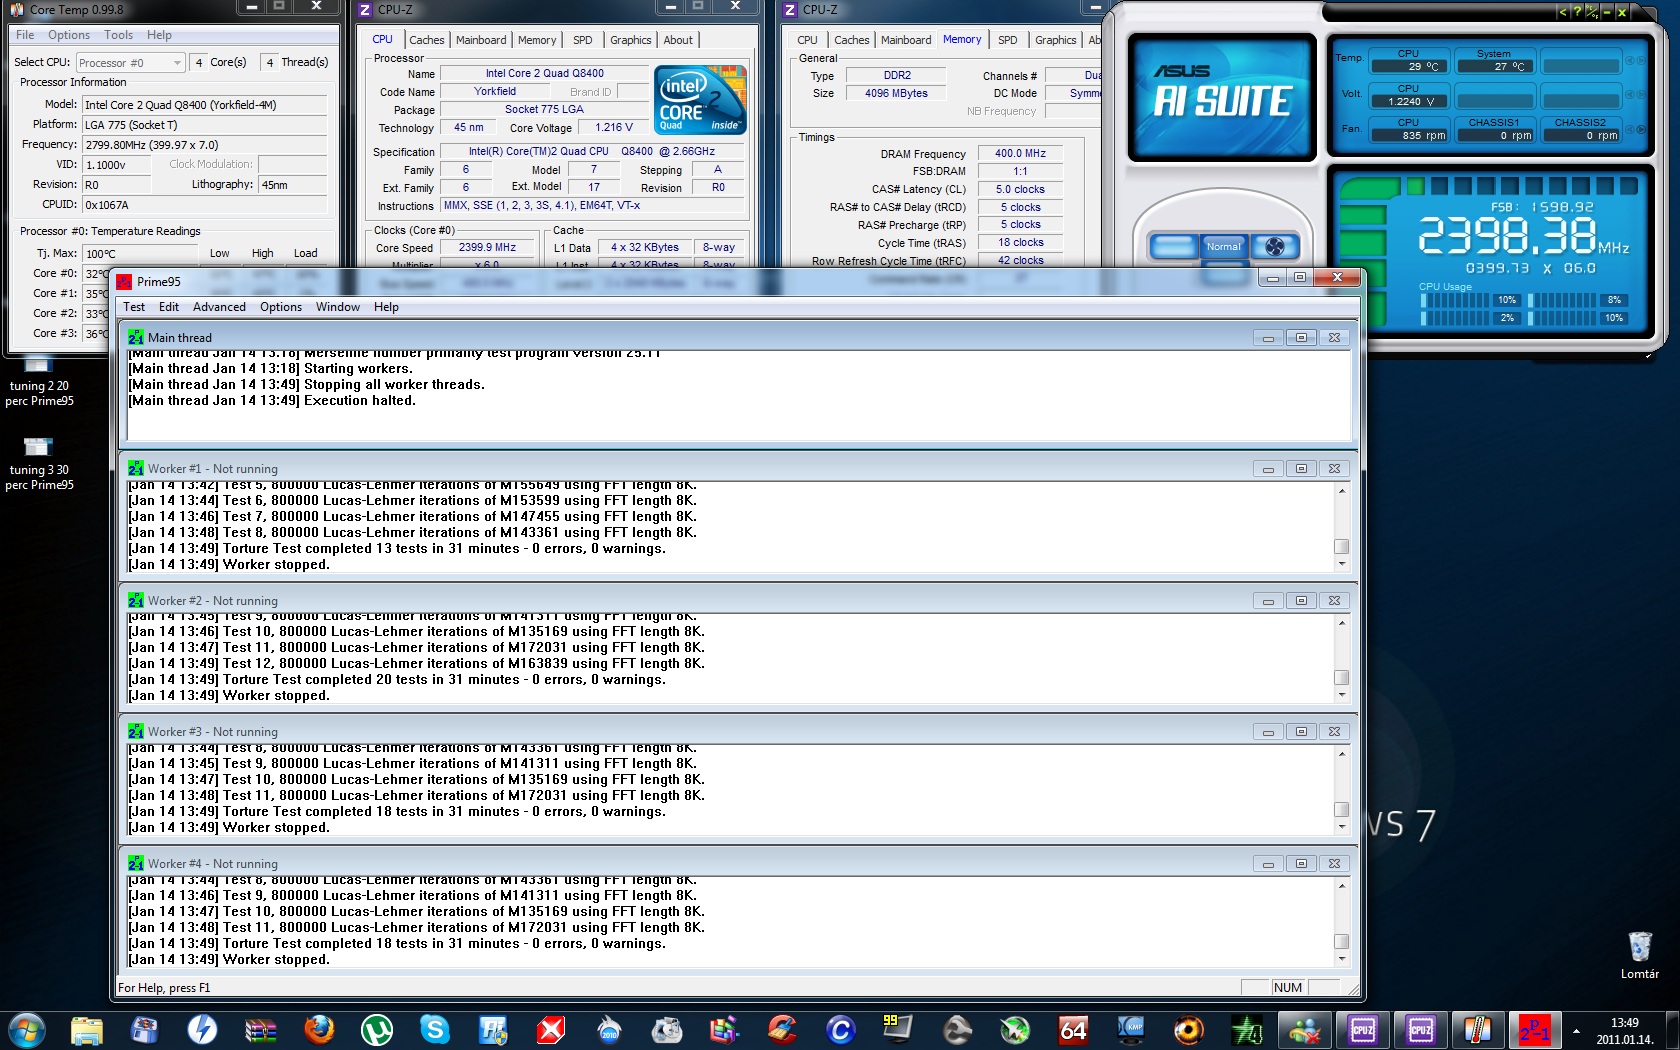Click the blue C icon in taskbar

click(841, 1029)
